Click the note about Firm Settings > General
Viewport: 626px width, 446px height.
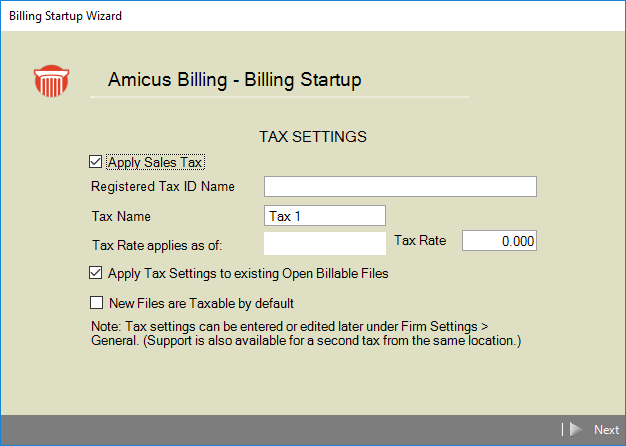coord(306,333)
